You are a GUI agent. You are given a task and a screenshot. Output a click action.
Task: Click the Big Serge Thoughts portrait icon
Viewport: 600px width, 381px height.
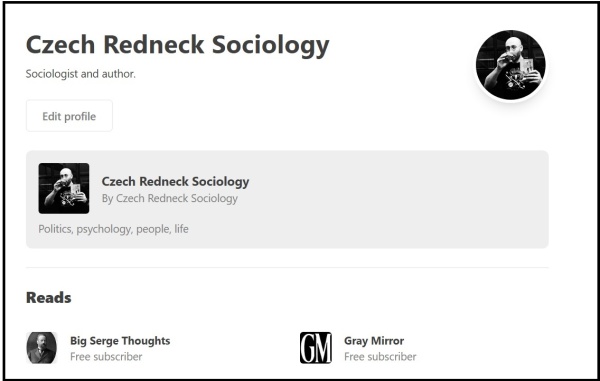point(42,348)
